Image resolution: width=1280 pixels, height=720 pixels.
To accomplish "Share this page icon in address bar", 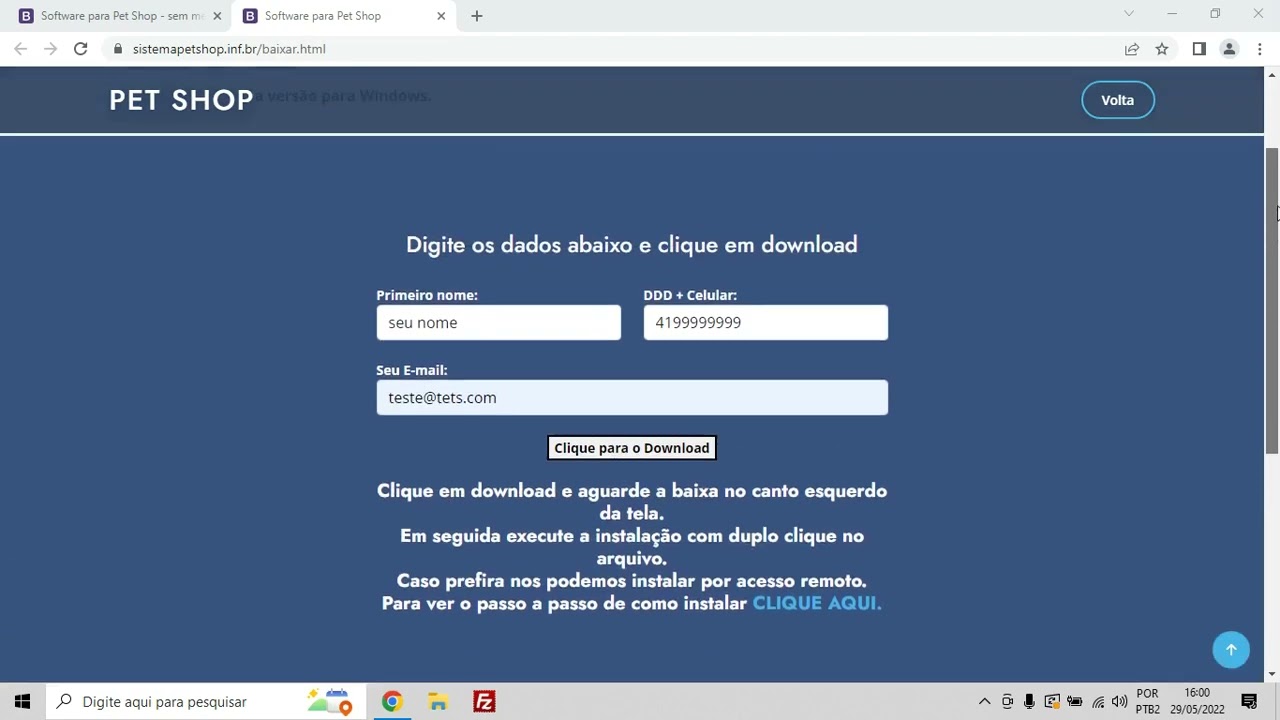I will coord(1132,49).
